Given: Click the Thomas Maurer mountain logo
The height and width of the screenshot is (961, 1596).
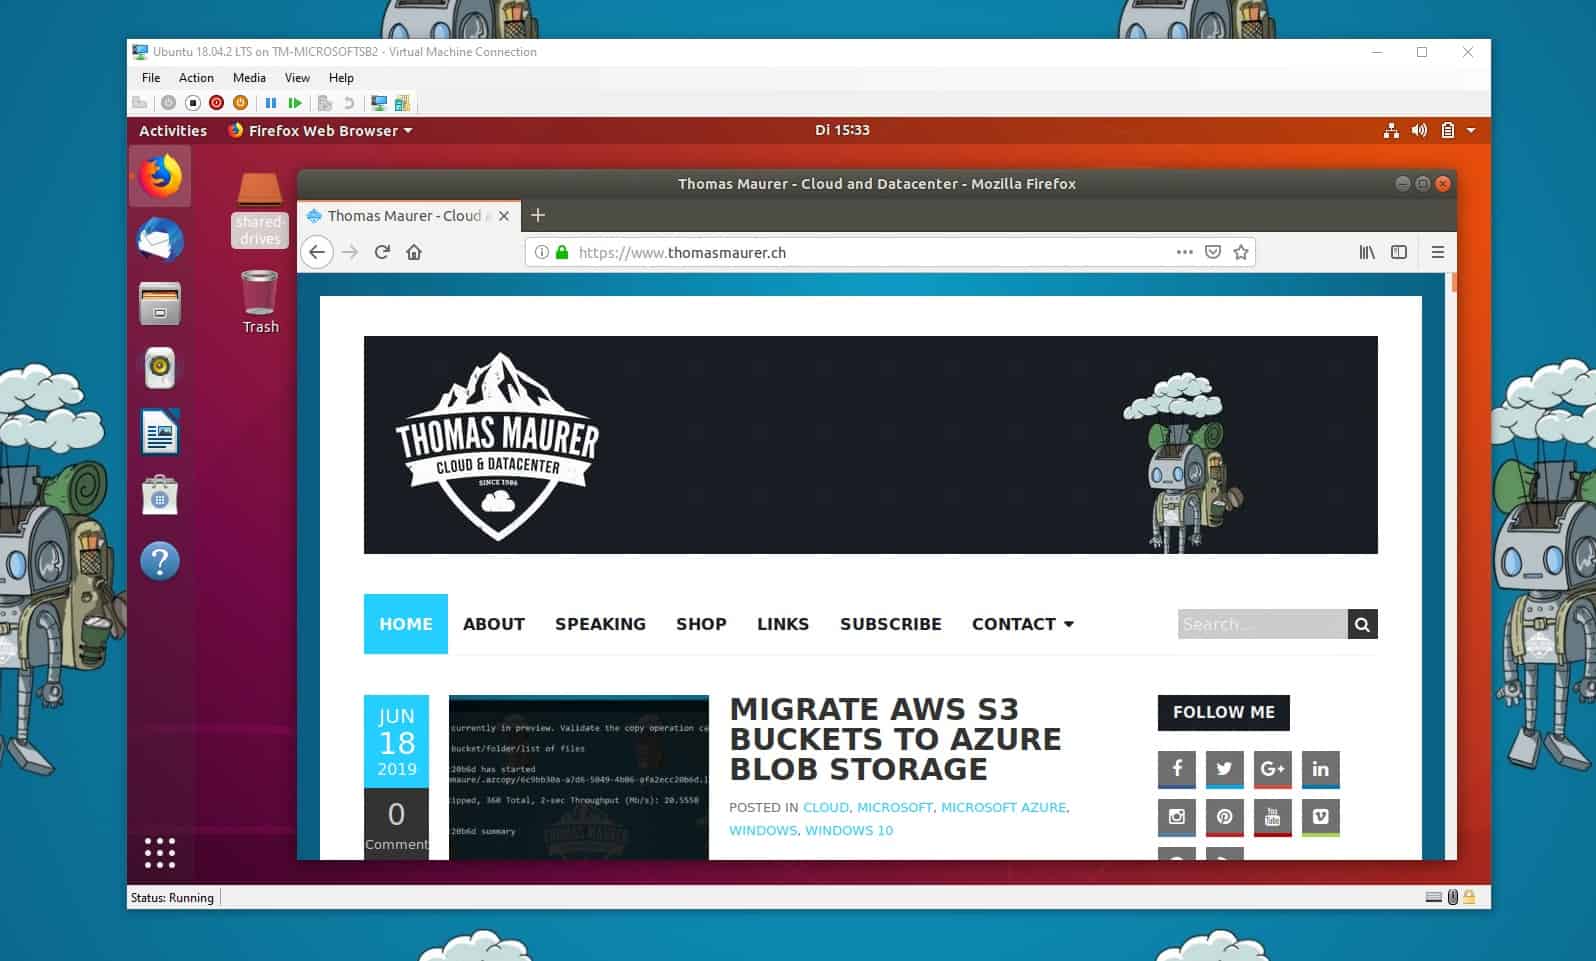Looking at the screenshot, I should (x=497, y=446).
